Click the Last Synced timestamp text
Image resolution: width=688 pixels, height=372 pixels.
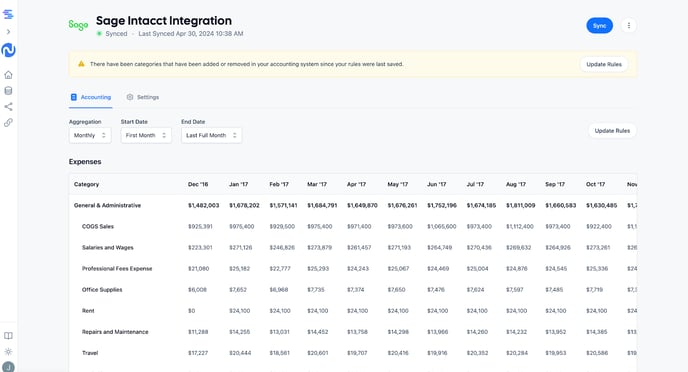191,34
